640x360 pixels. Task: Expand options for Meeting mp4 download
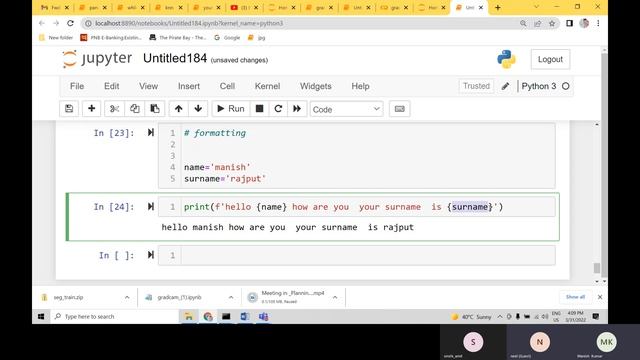(x=335, y=297)
